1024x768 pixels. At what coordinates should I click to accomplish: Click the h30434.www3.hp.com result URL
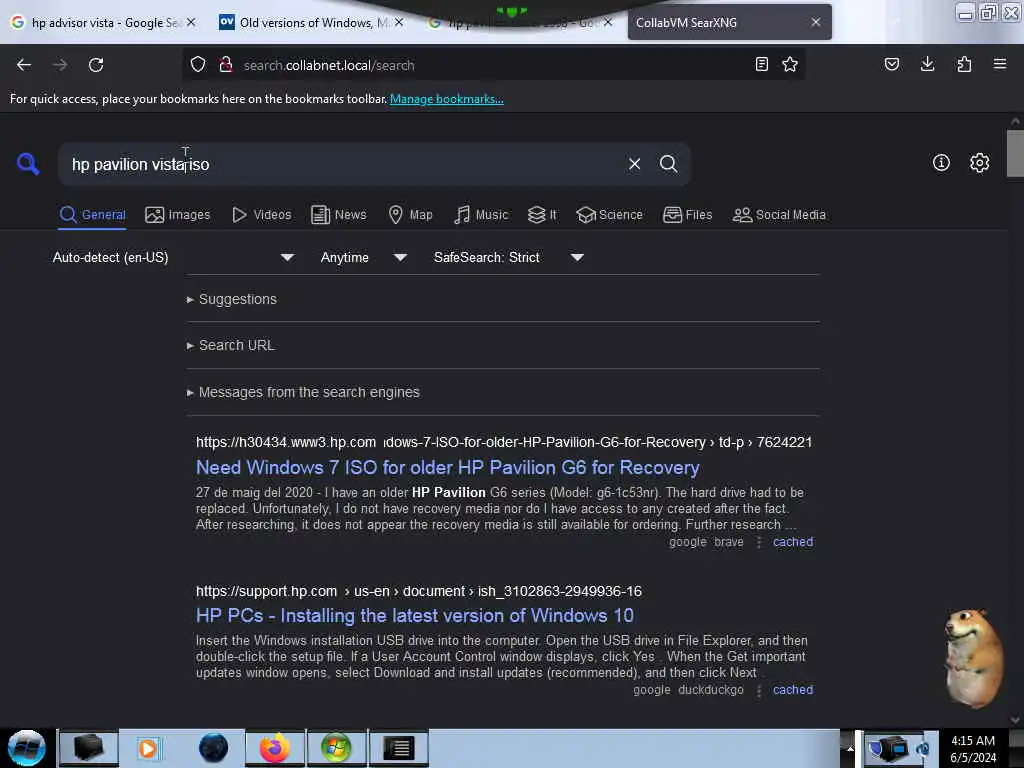click(504, 442)
